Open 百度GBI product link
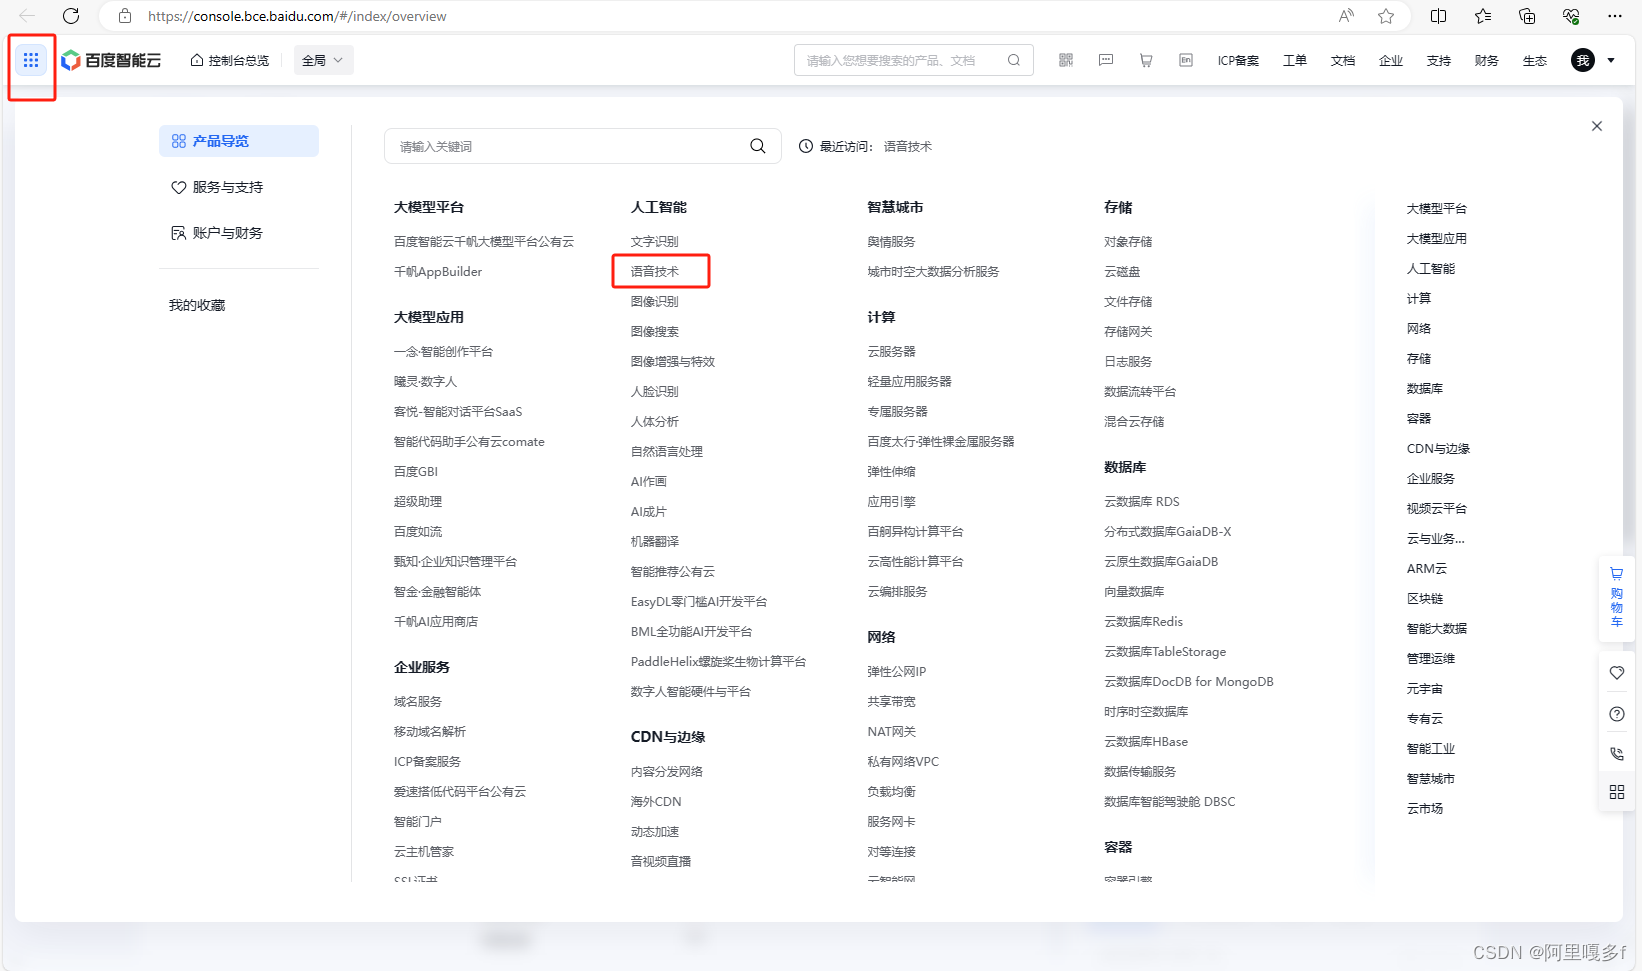1642x971 pixels. [416, 471]
